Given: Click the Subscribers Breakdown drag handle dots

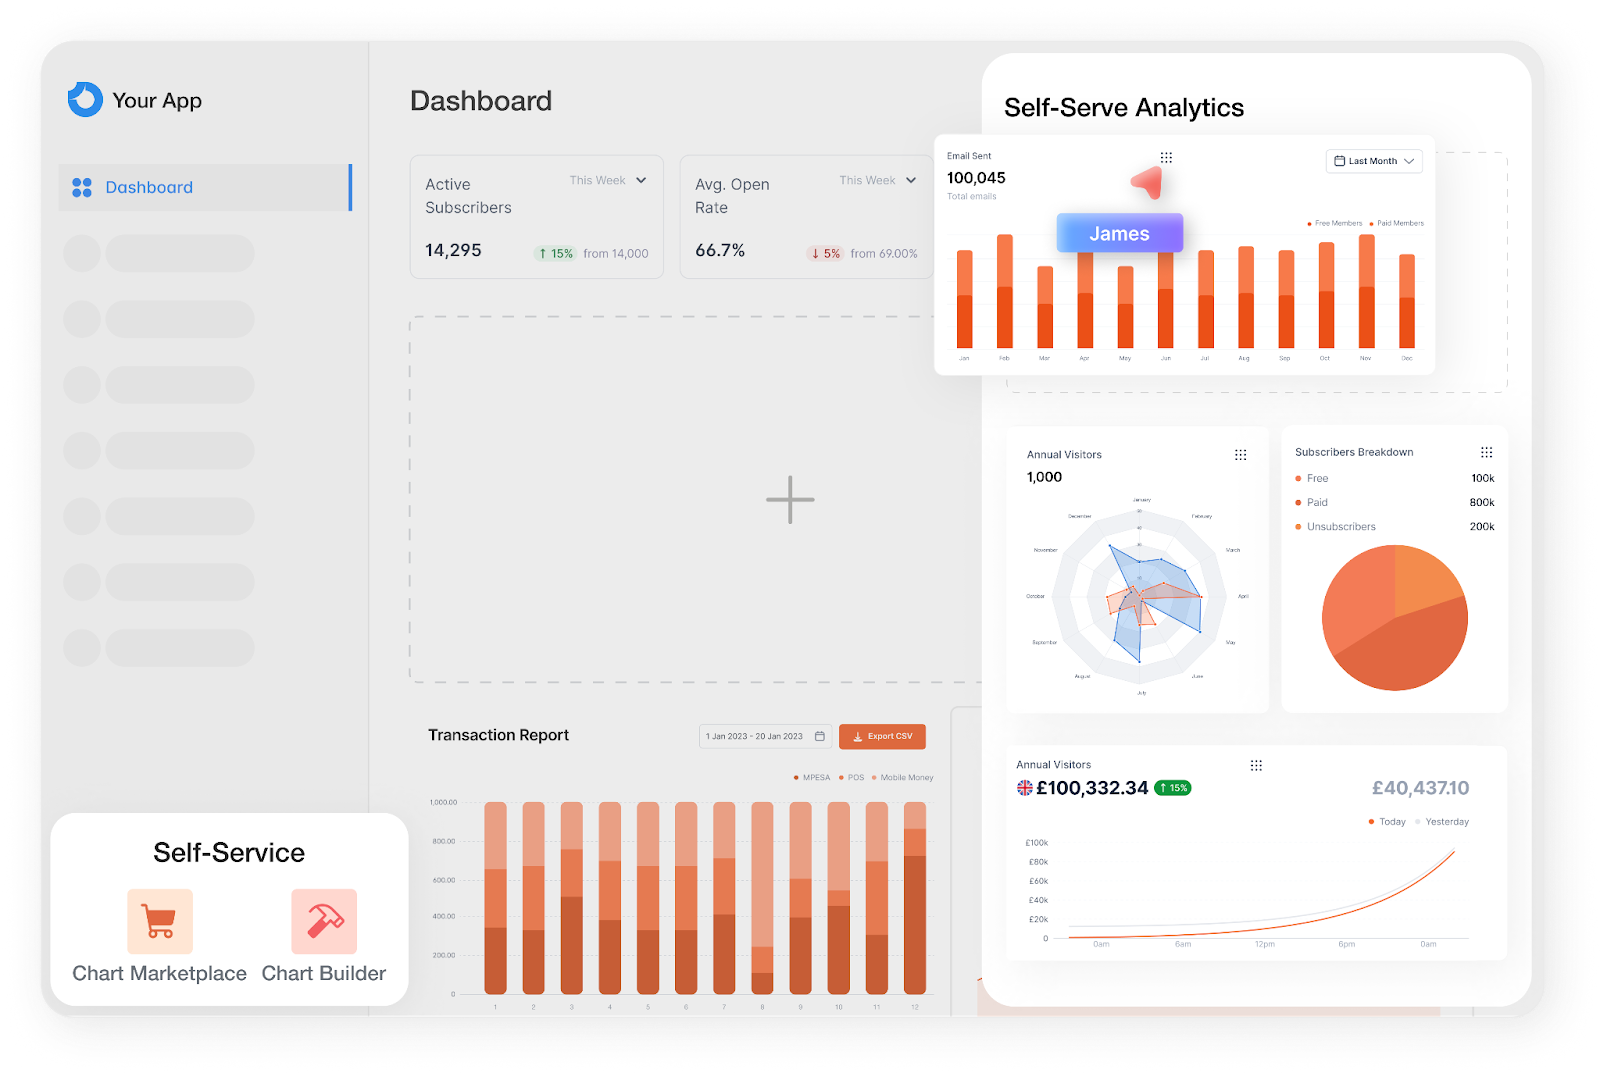Looking at the screenshot, I should point(1487,452).
